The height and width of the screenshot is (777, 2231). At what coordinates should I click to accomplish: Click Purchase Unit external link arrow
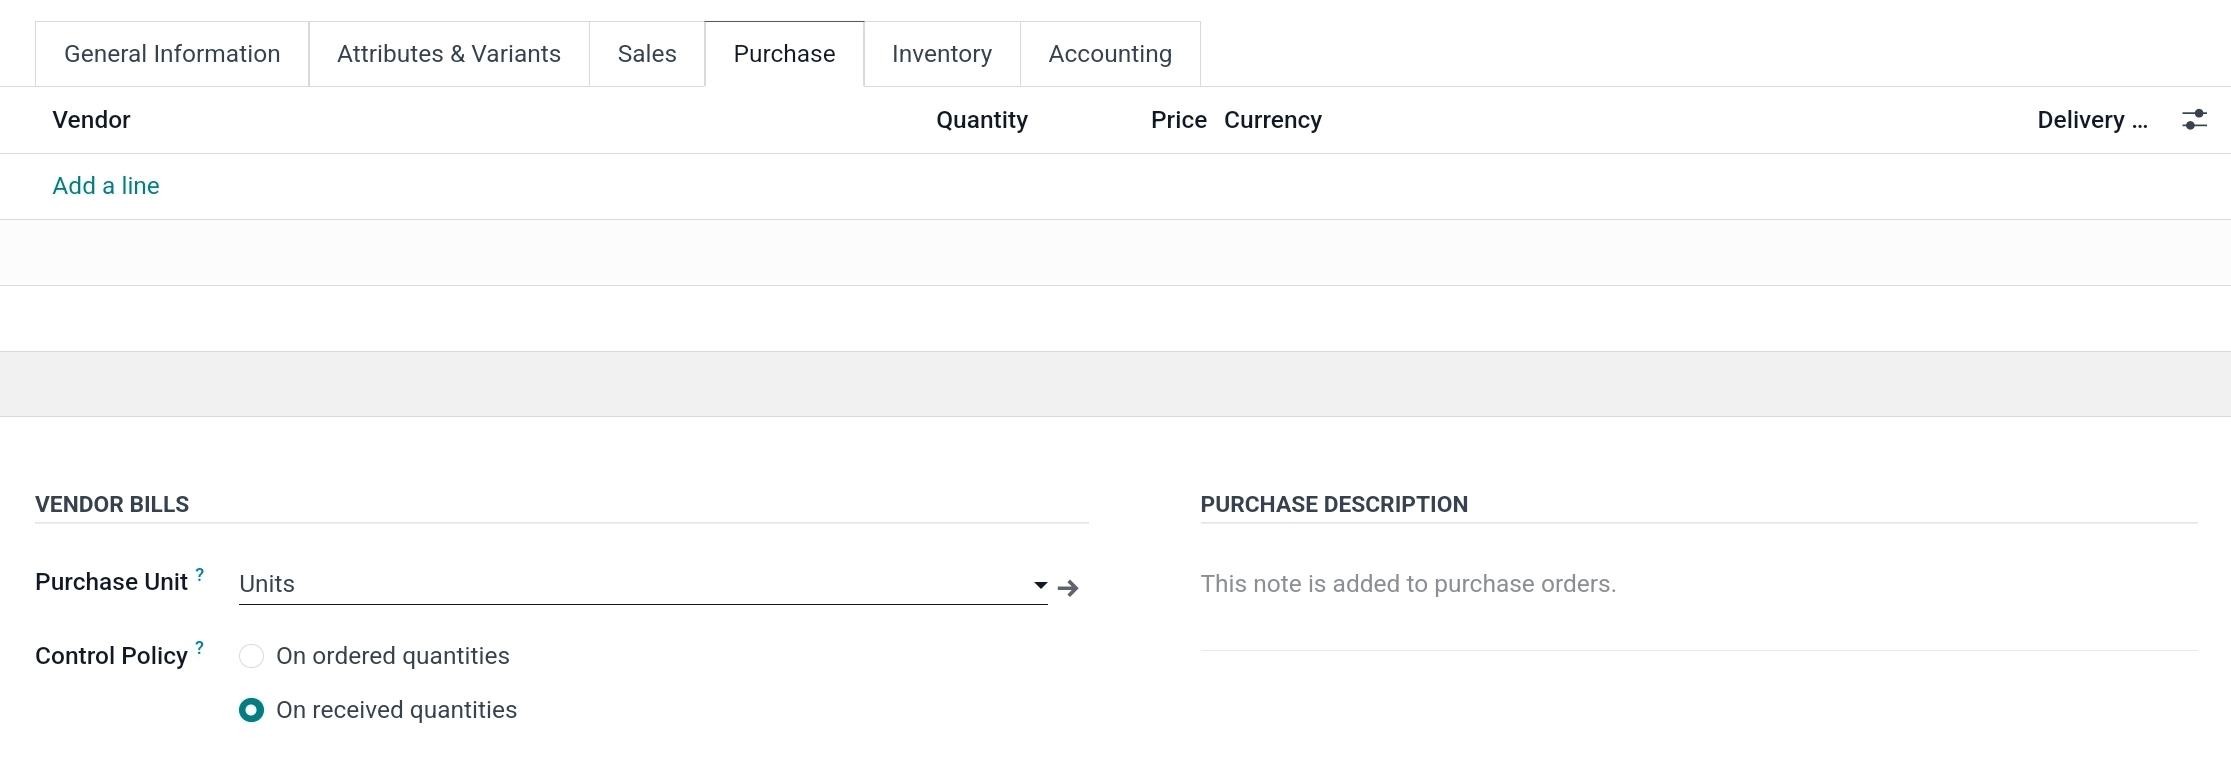1068,588
